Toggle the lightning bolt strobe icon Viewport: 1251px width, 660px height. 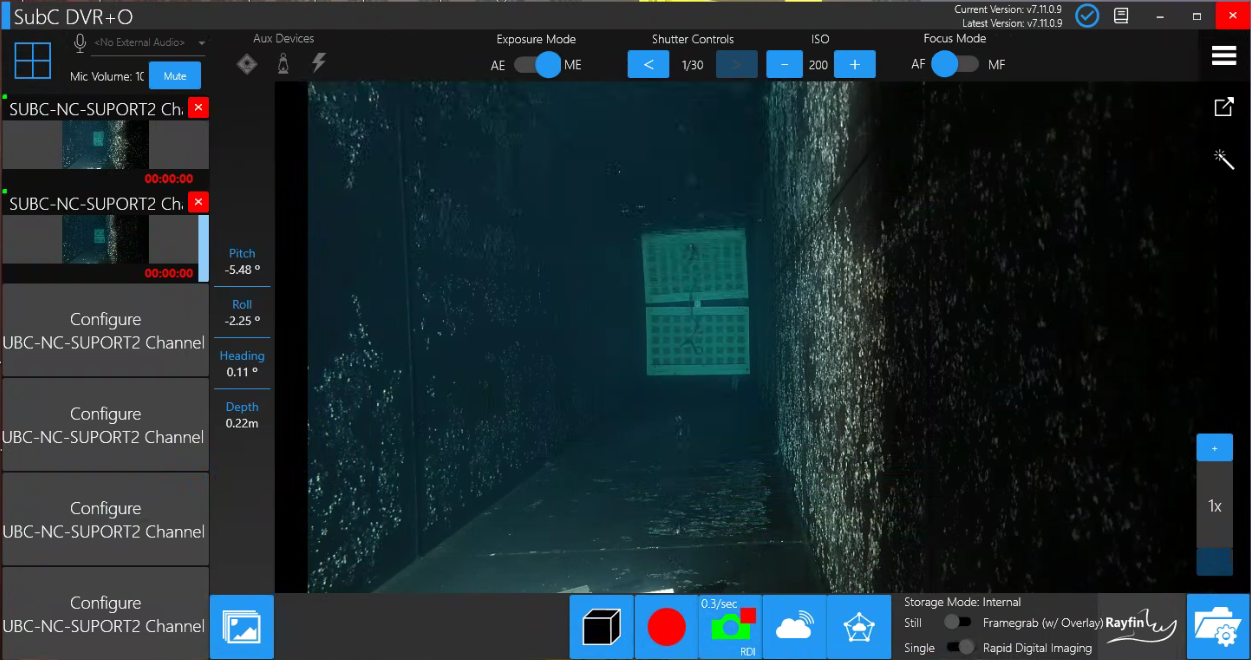pos(319,63)
